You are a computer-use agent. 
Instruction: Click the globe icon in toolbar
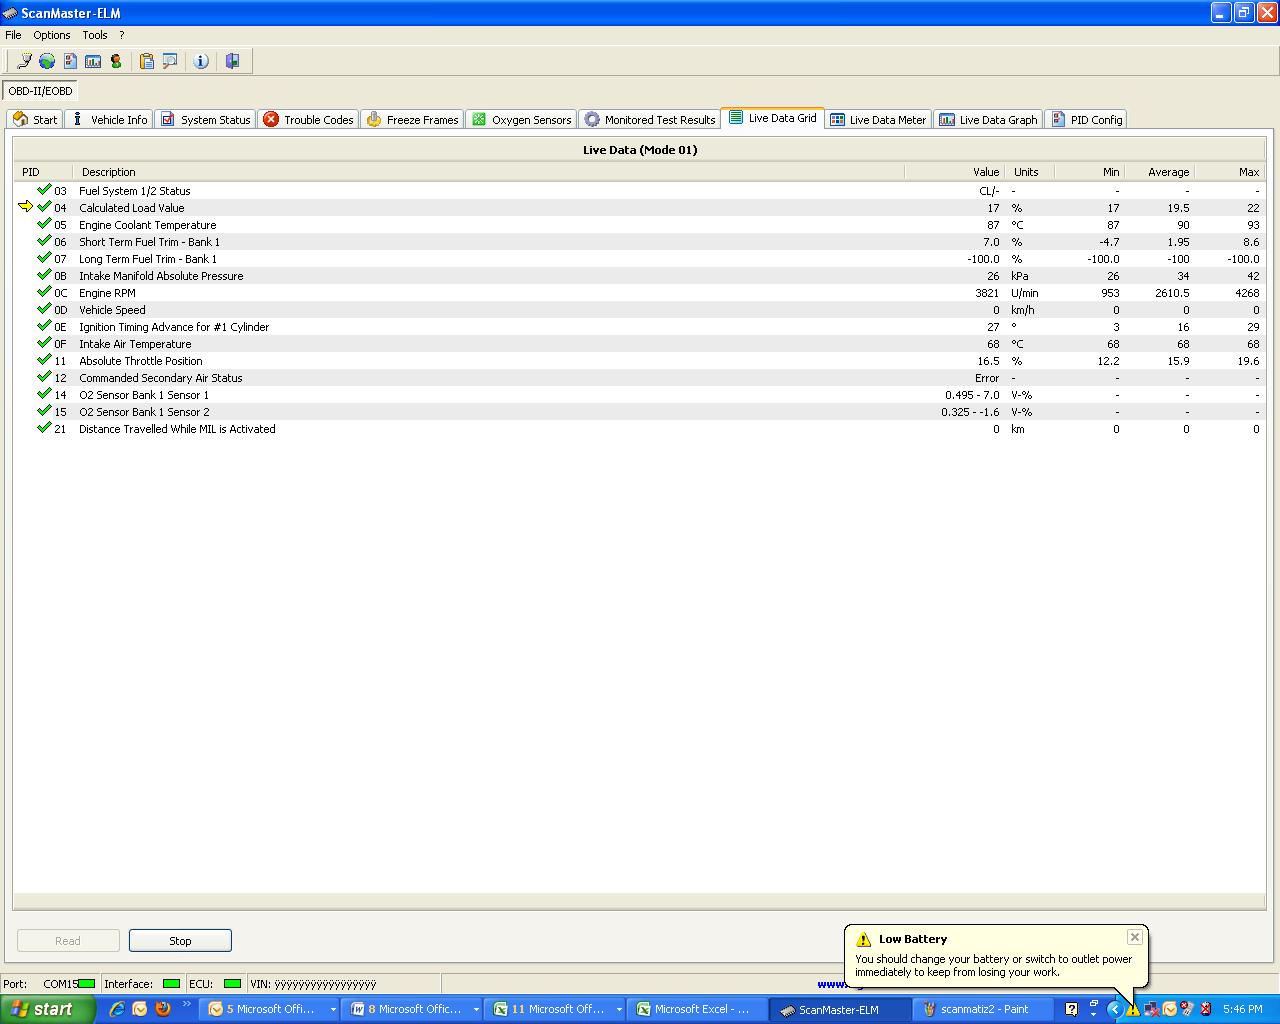pyautogui.click(x=47, y=61)
